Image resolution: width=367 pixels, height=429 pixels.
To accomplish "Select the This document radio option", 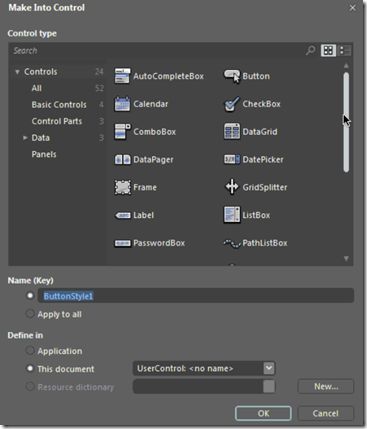I will pos(30,368).
